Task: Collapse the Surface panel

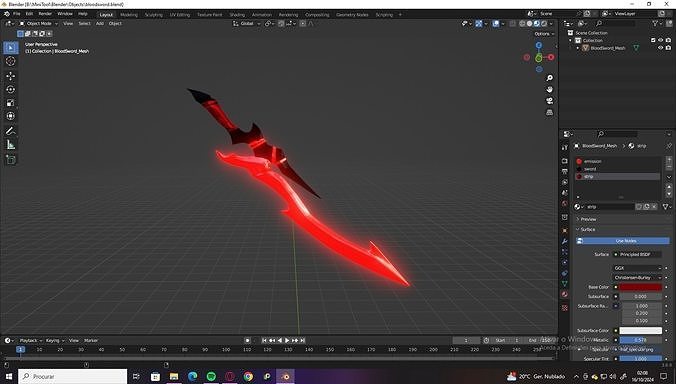Action: pyautogui.click(x=586, y=230)
